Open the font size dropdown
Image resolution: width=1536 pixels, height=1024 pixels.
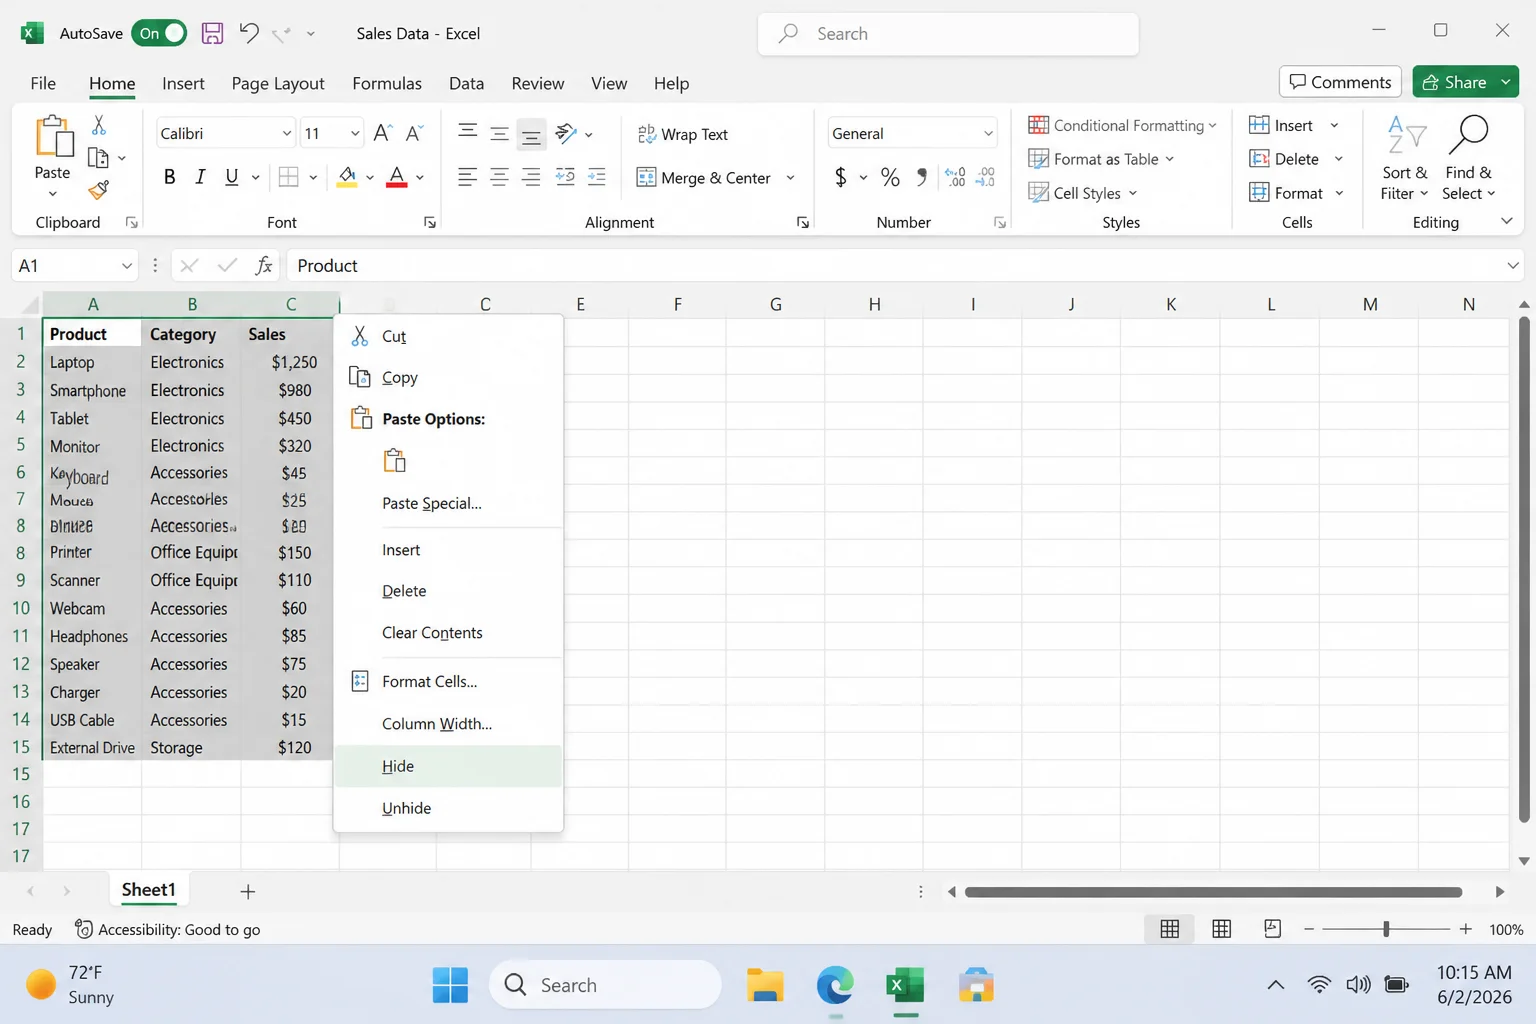coord(355,133)
